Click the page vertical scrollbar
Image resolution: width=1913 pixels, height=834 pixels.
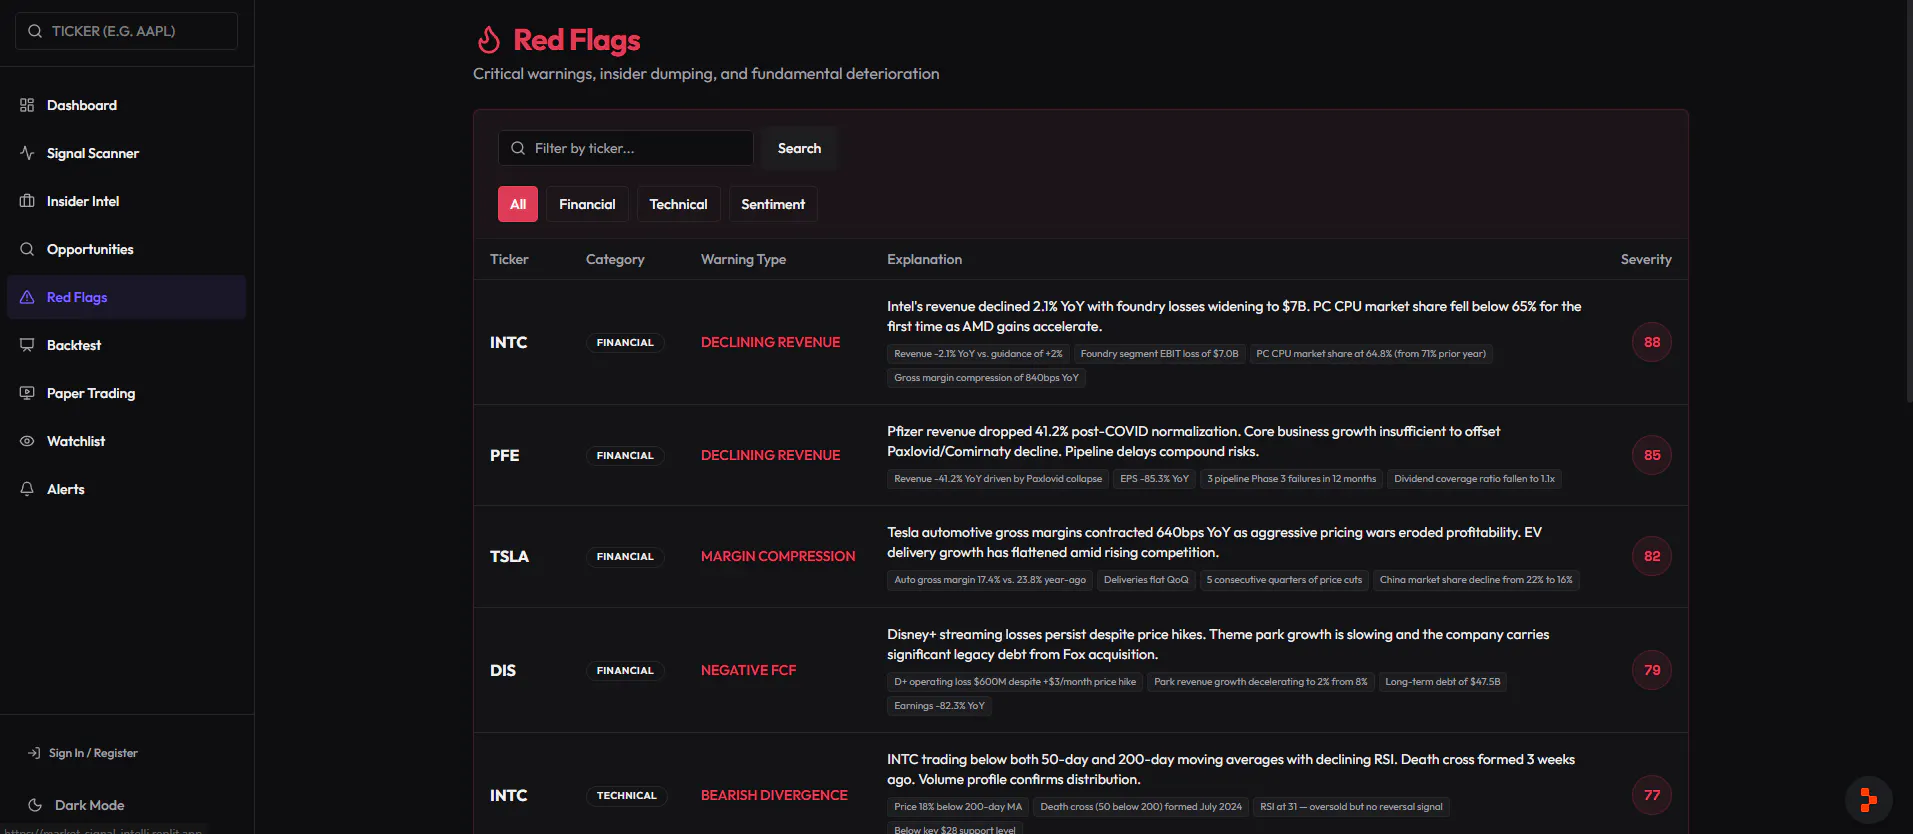1908,200
